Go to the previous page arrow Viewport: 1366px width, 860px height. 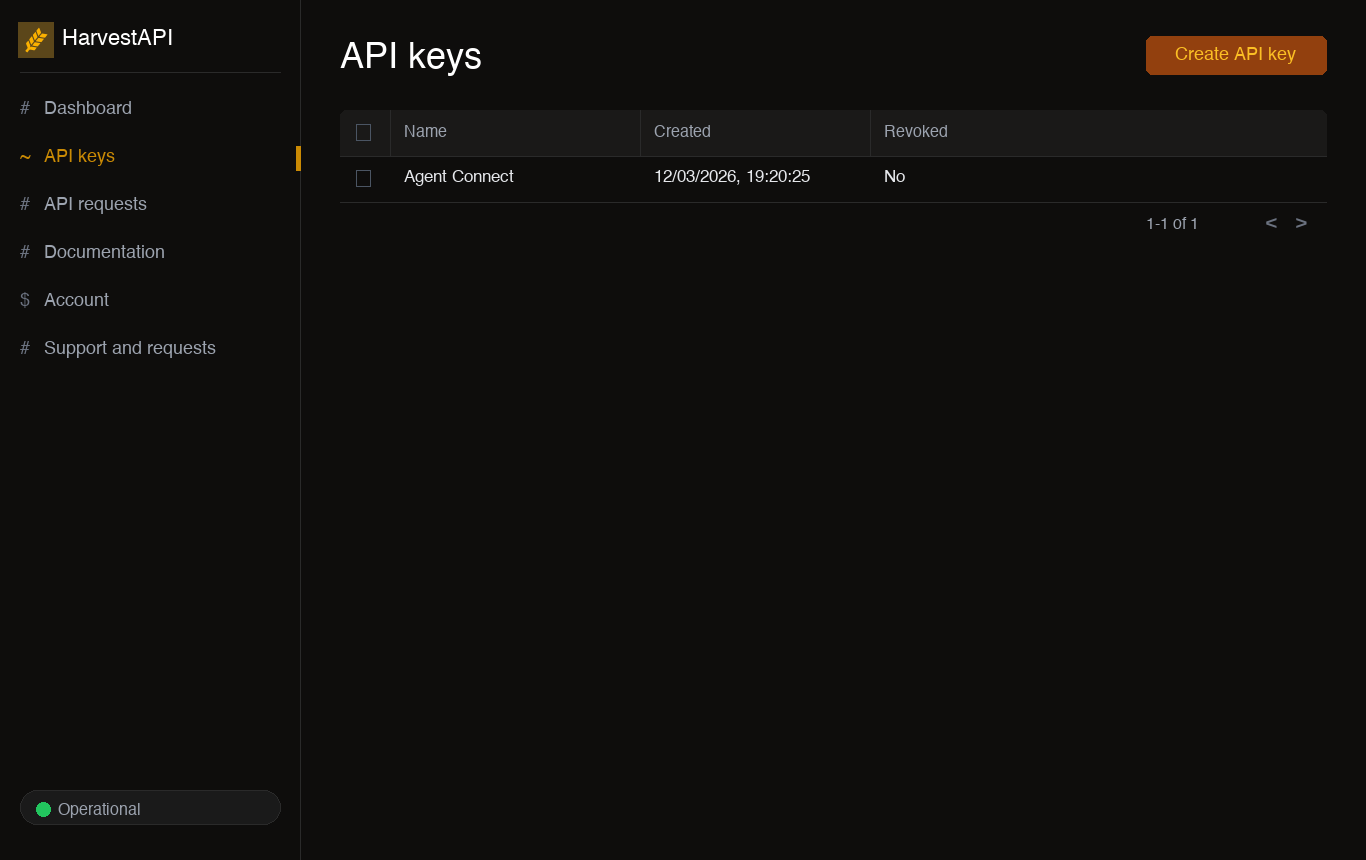pyautogui.click(x=1271, y=223)
